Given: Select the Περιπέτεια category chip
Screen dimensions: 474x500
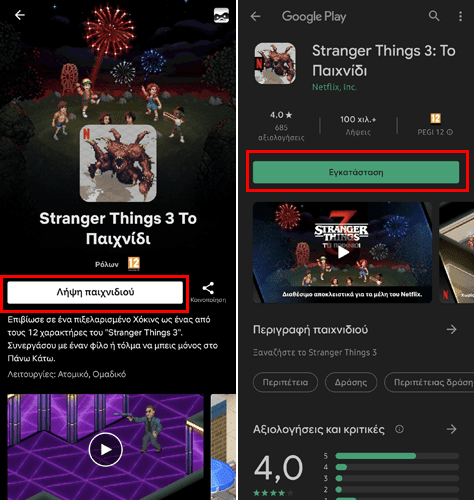Looking at the screenshot, I should [x=285, y=382].
